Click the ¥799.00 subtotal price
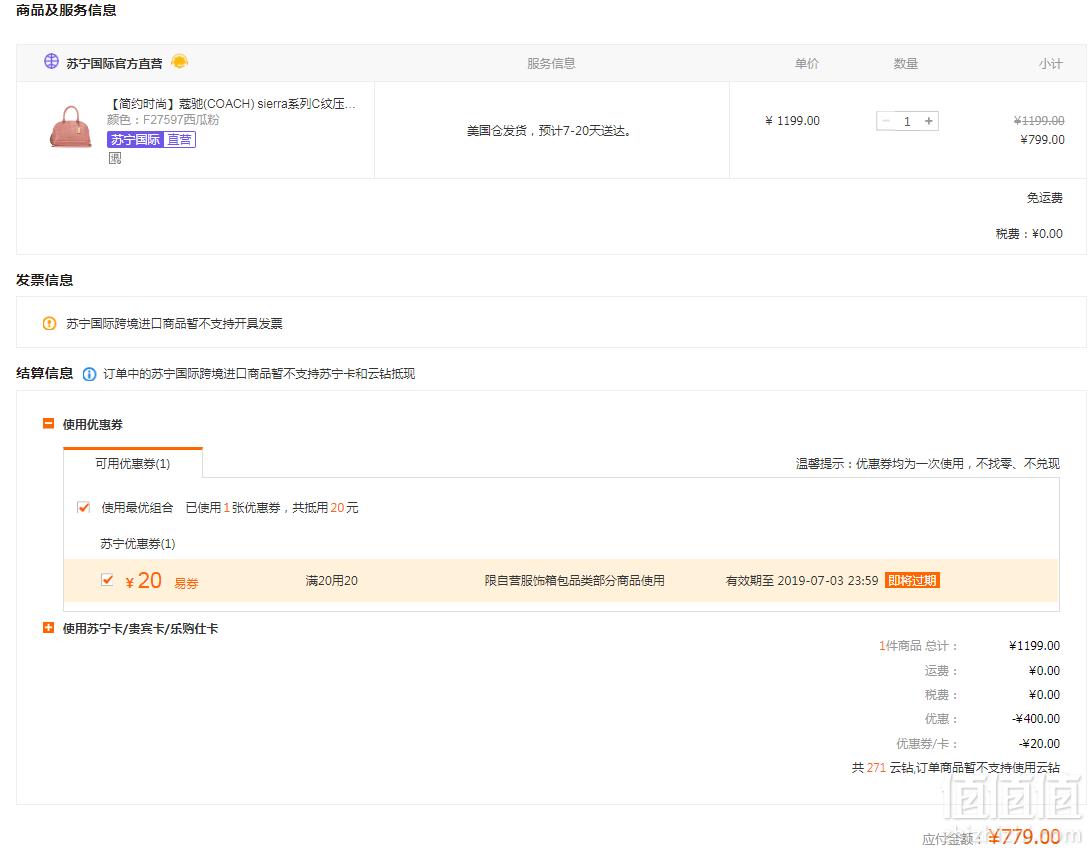 pyautogui.click(x=1042, y=139)
